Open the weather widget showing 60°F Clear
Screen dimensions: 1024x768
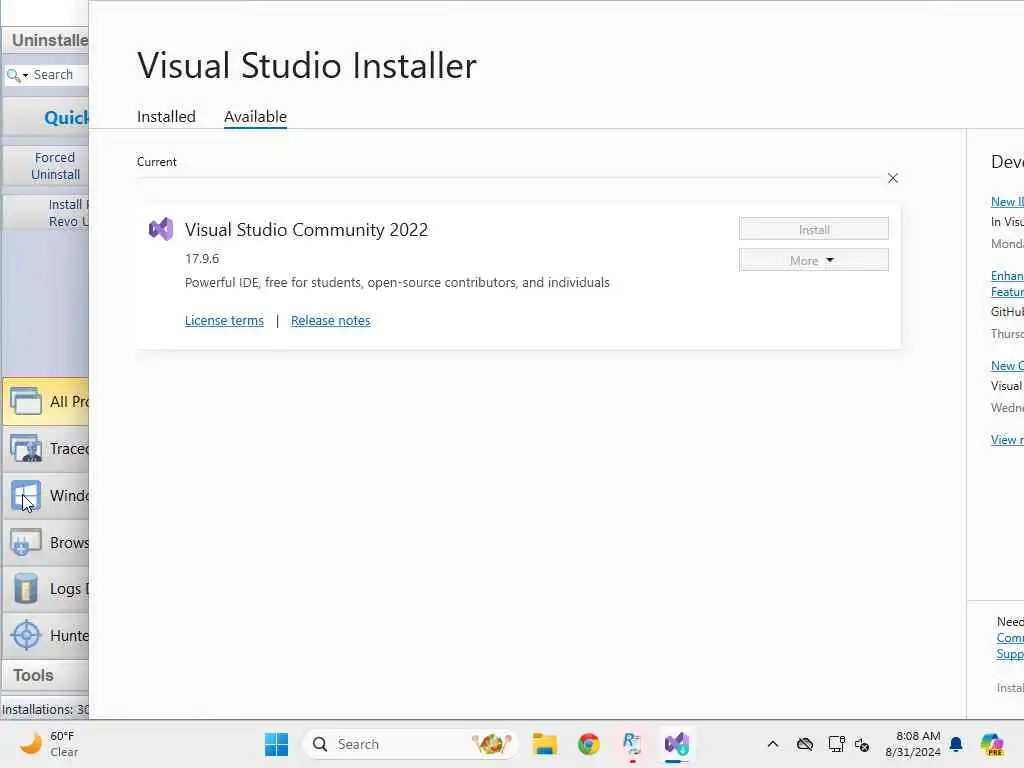[x=48, y=744]
